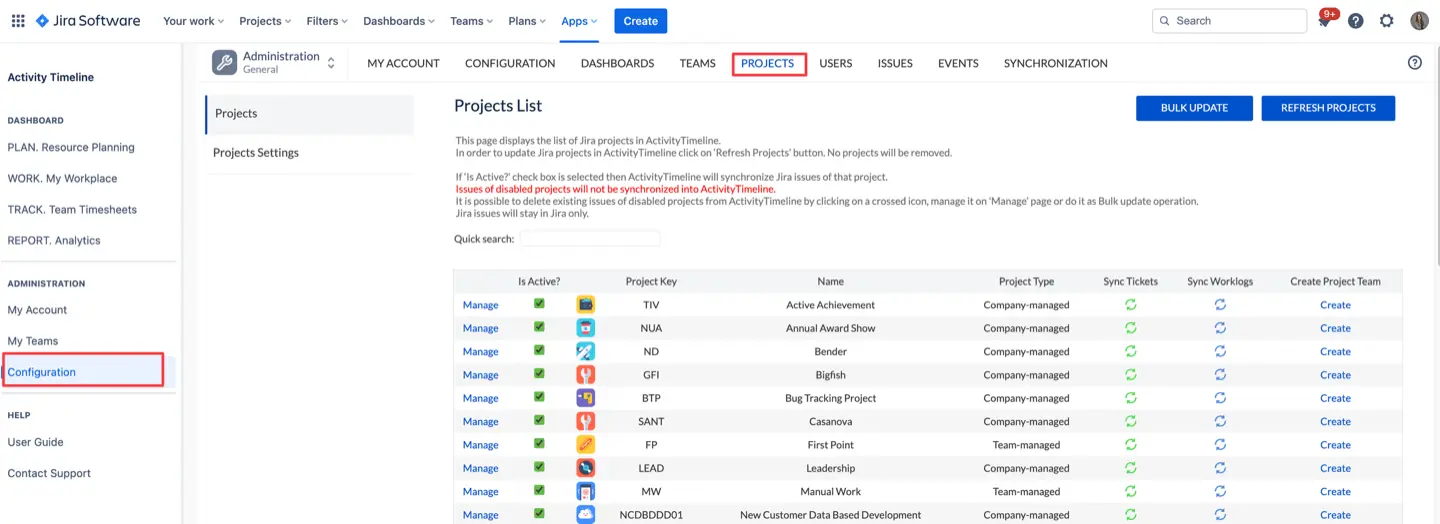Open Jira settings gear icon
The height and width of the screenshot is (524, 1440).
tap(1386, 21)
